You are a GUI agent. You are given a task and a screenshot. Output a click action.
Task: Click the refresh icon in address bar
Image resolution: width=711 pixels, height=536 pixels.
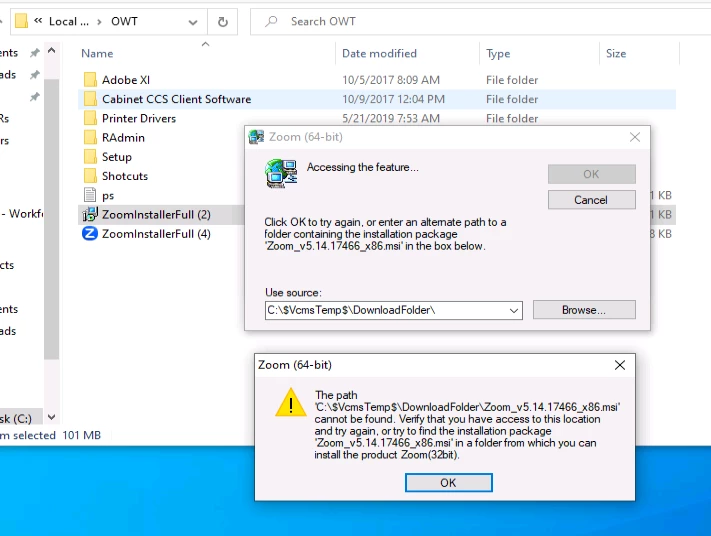click(x=223, y=22)
